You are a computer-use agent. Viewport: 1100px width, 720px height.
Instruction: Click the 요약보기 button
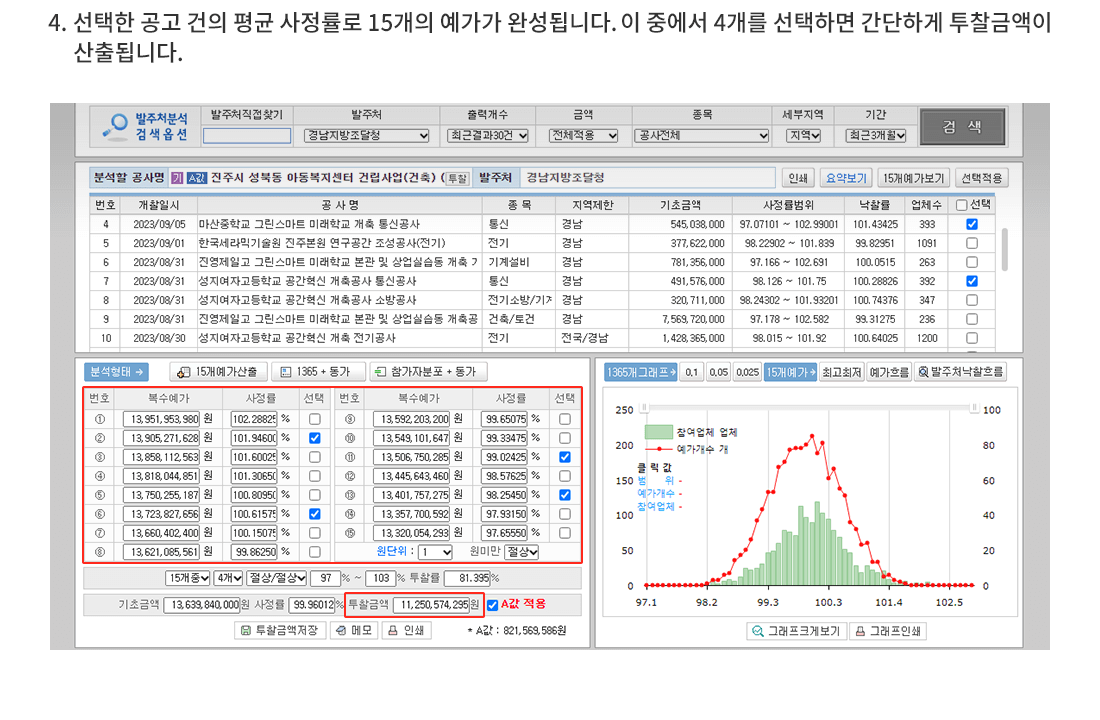[845, 178]
